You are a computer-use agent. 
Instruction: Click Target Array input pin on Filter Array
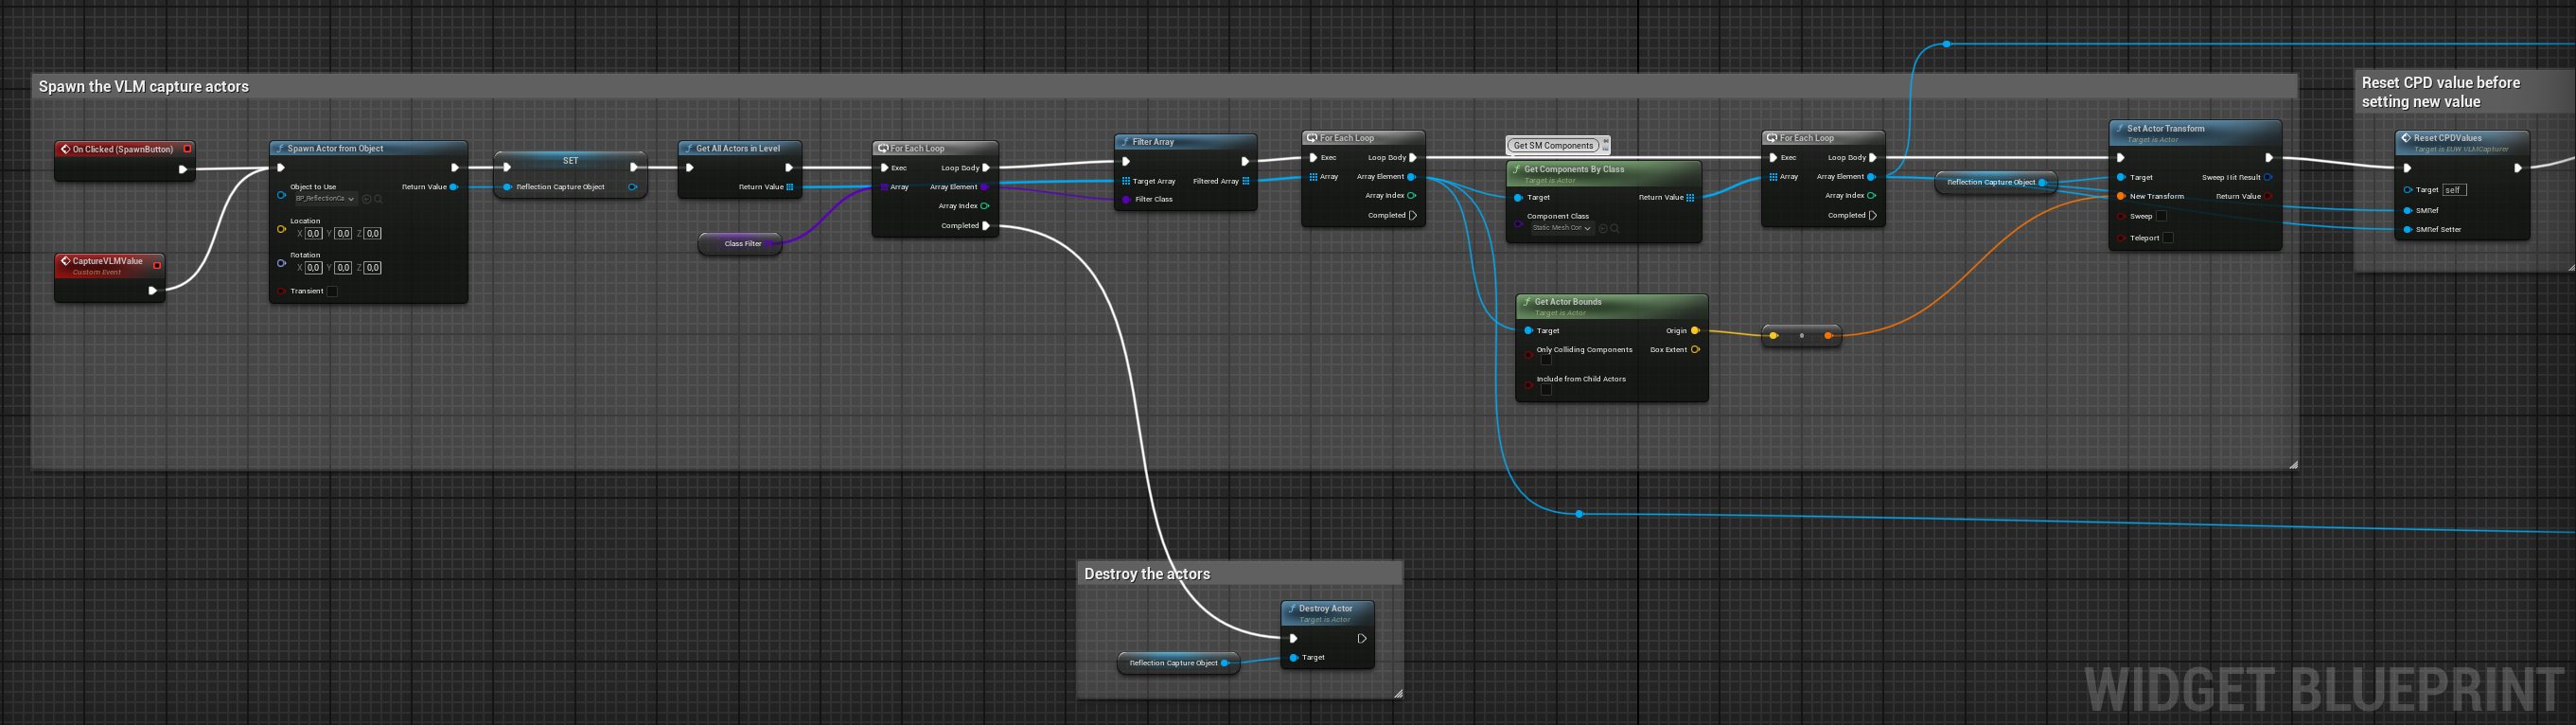tap(1126, 181)
